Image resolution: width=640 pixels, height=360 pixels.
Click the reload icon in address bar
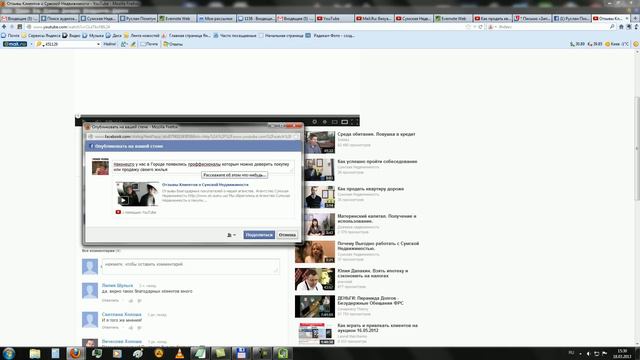(481, 27)
